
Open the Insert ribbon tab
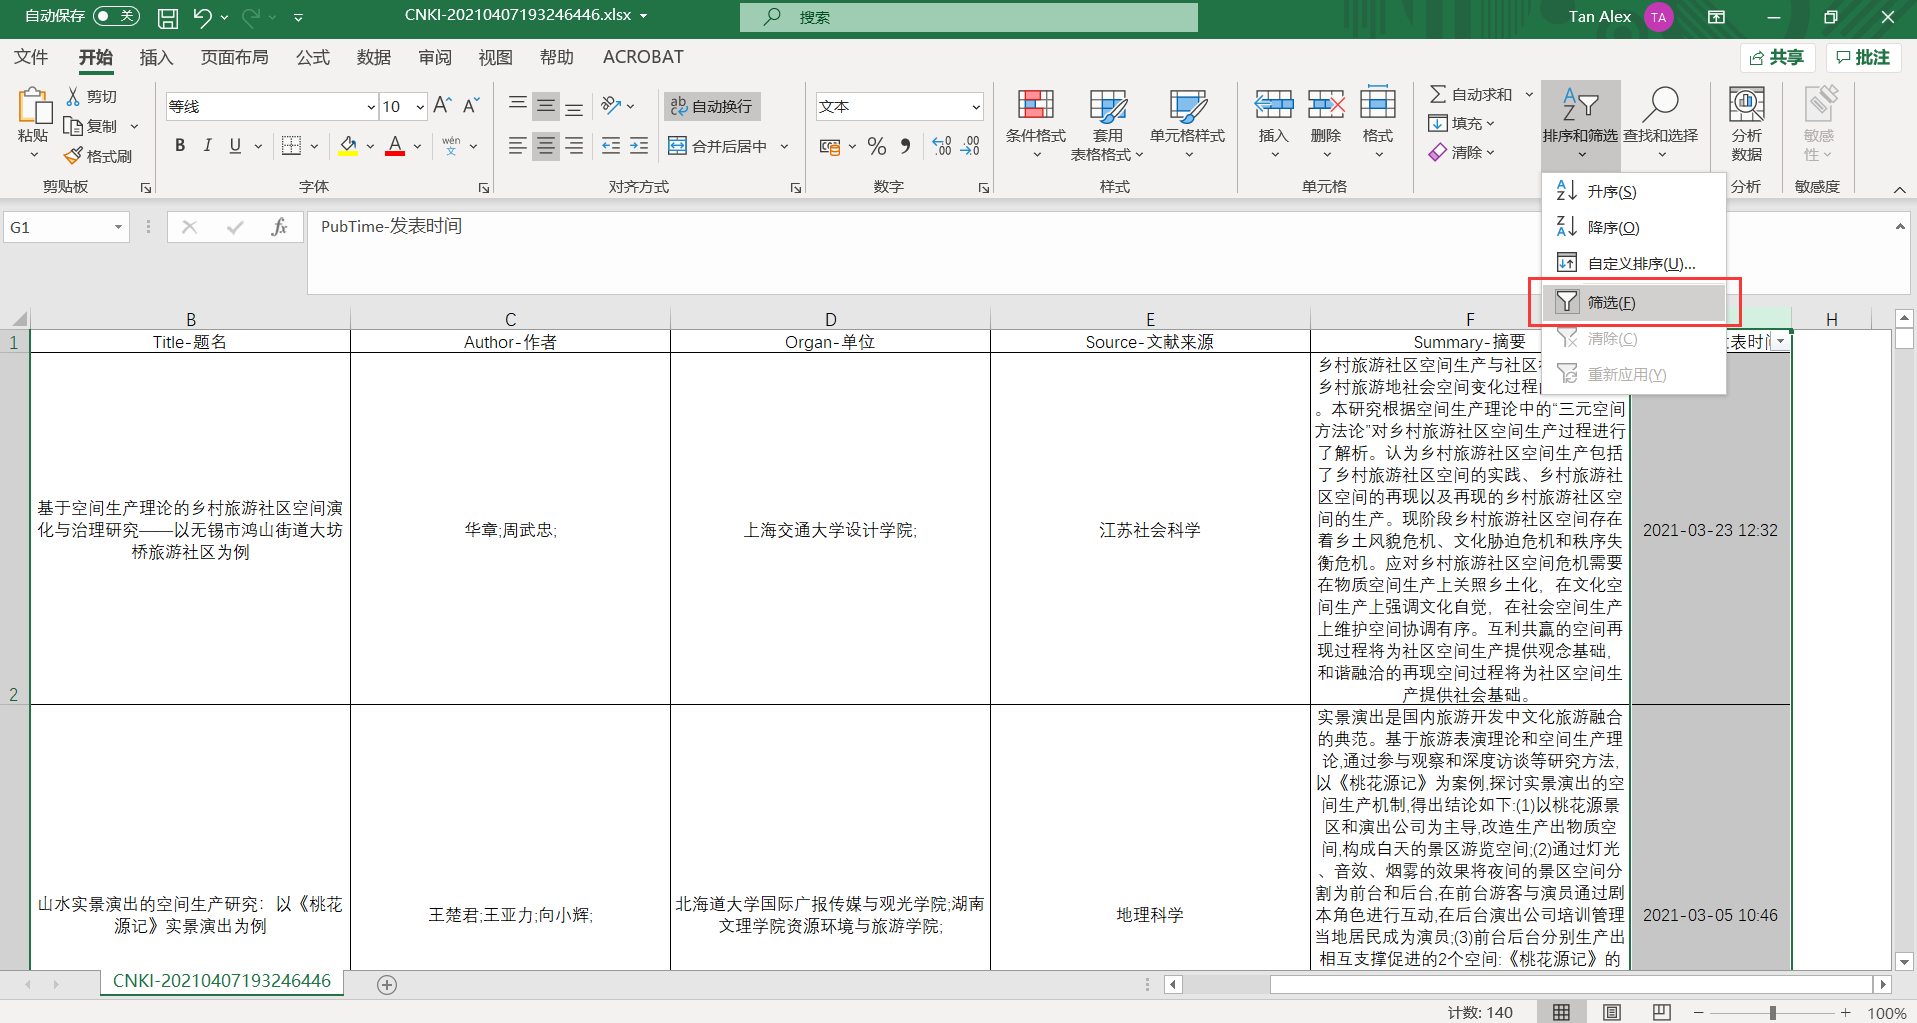pyautogui.click(x=156, y=57)
